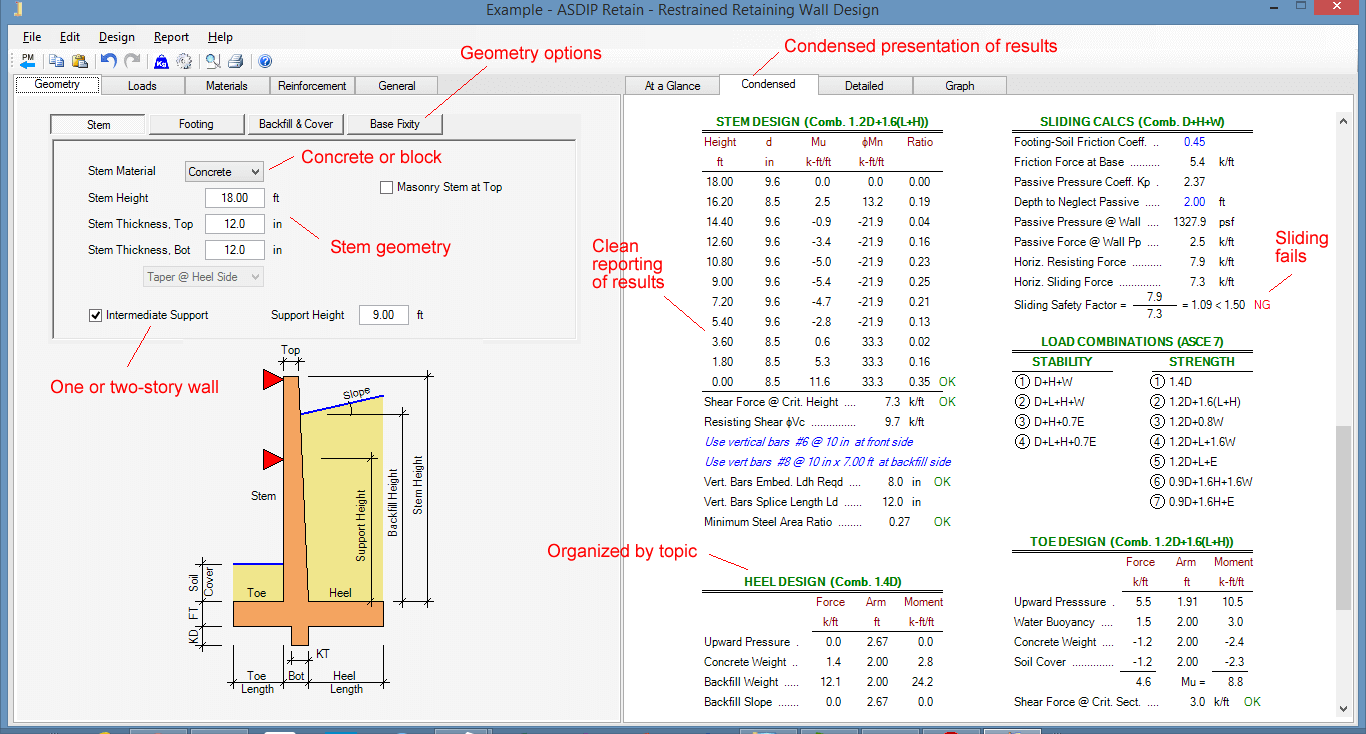Click the printer icon to print

tap(235, 61)
